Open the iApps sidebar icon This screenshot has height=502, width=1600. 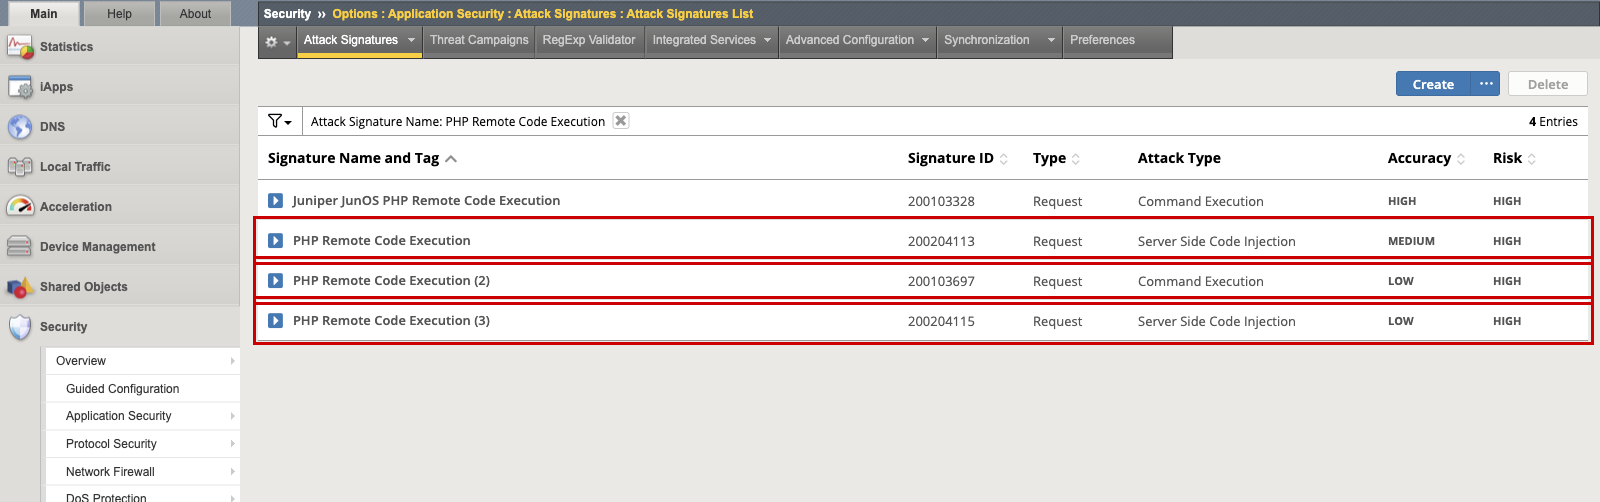click(x=20, y=87)
